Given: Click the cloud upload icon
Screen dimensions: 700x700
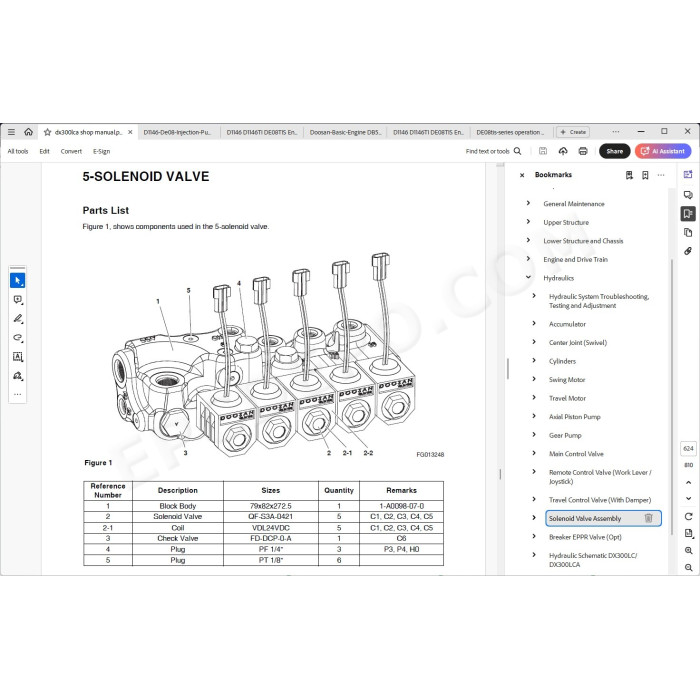Looking at the screenshot, I should 563,151.
